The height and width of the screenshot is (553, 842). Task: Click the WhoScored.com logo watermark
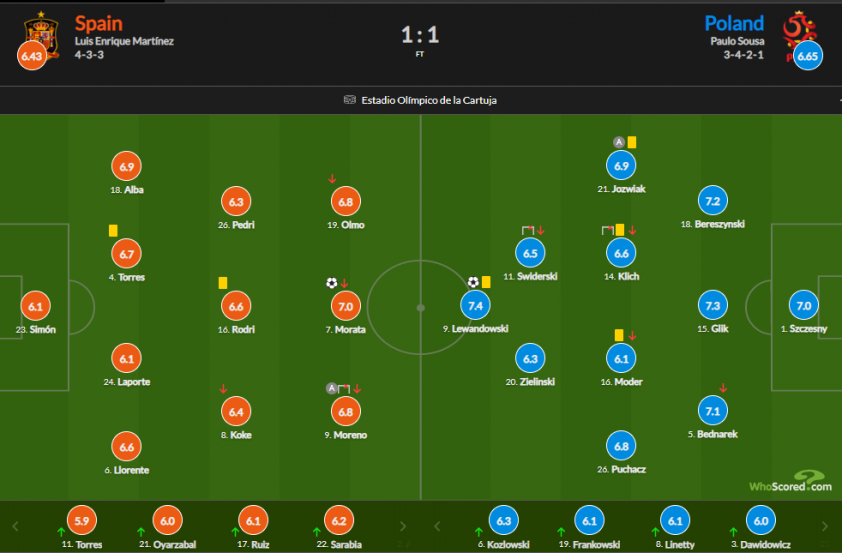pos(790,482)
